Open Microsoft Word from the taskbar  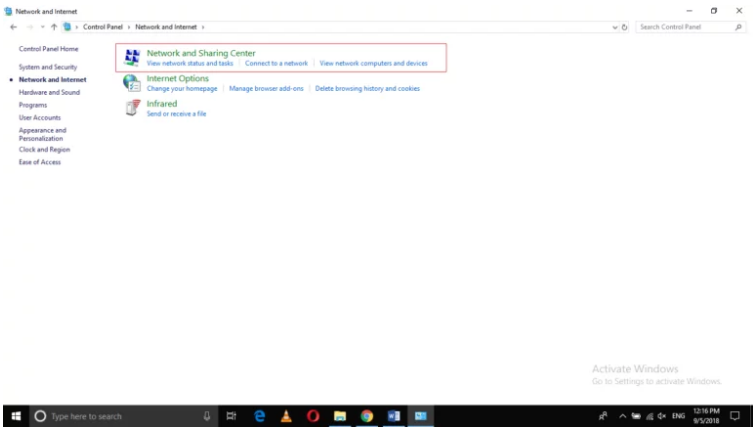394,416
